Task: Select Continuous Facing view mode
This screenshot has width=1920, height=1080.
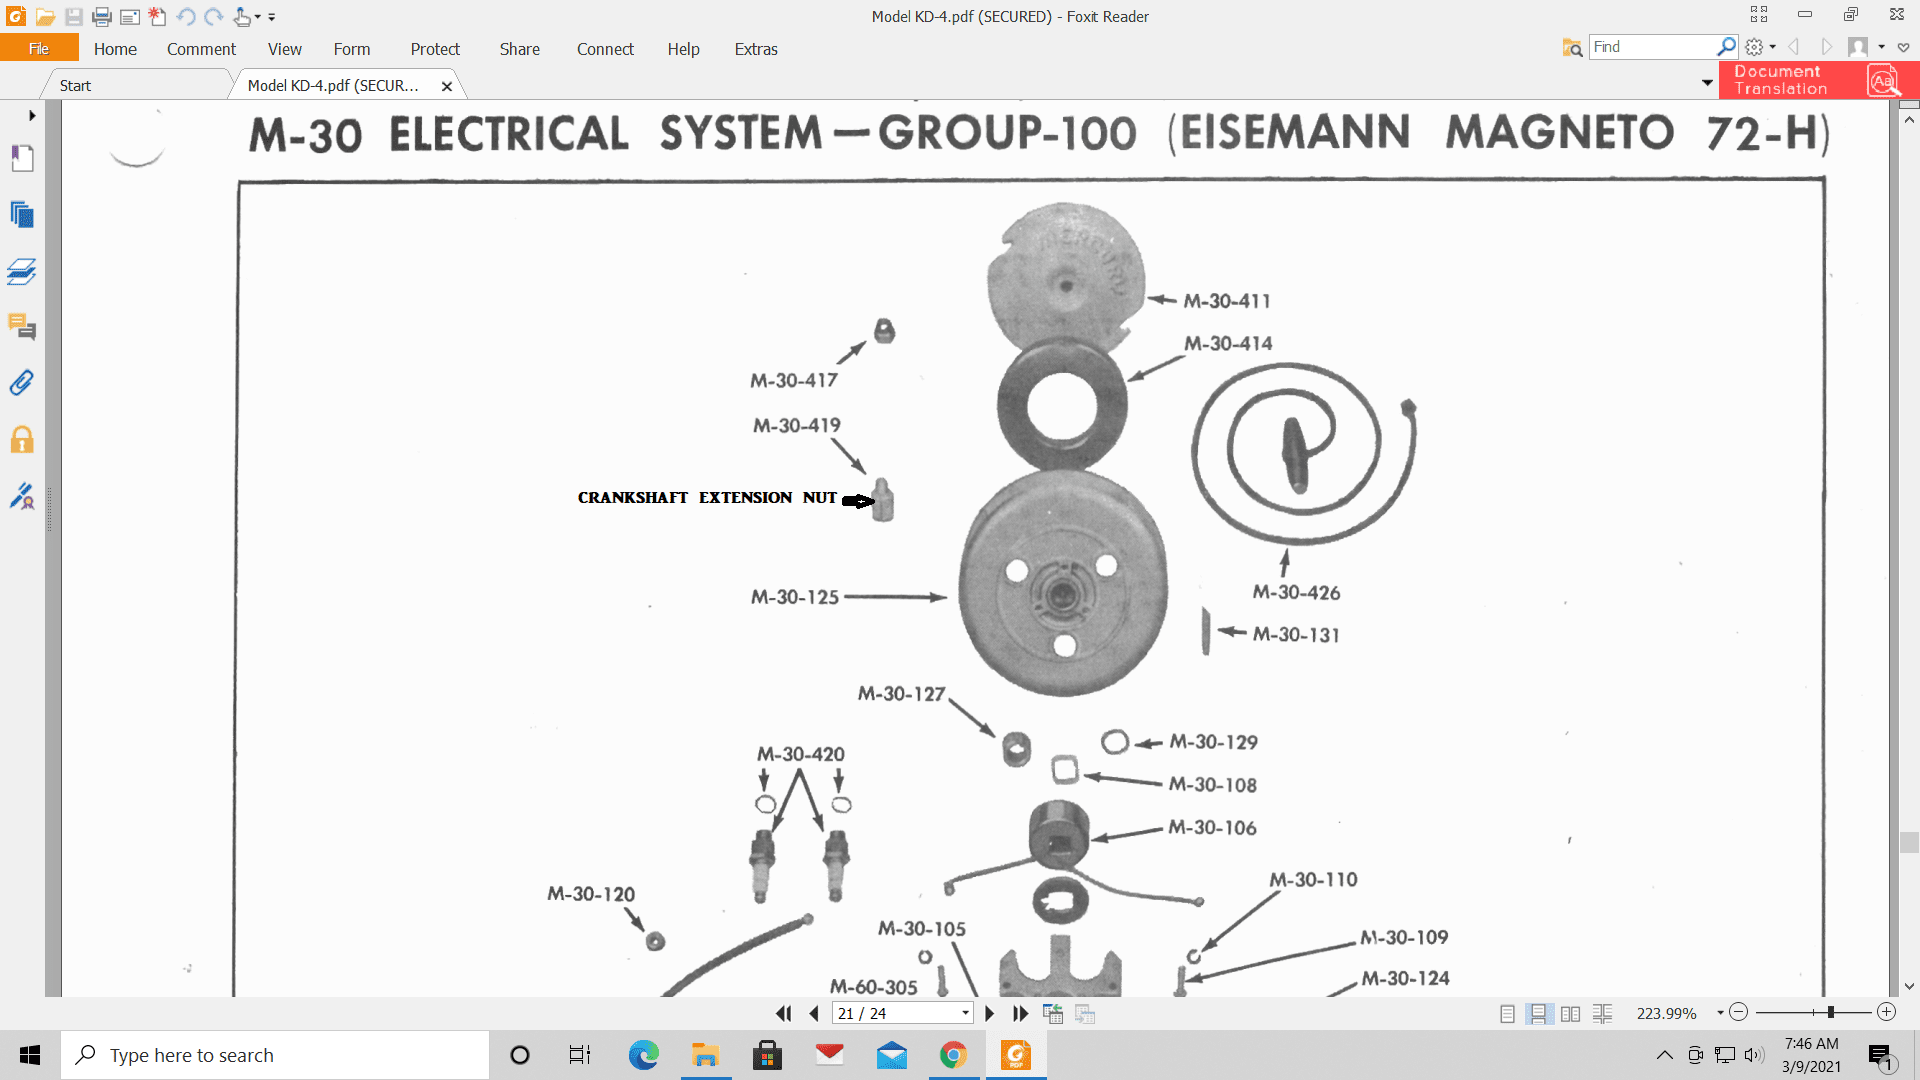Action: click(x=1602, y=1013)
